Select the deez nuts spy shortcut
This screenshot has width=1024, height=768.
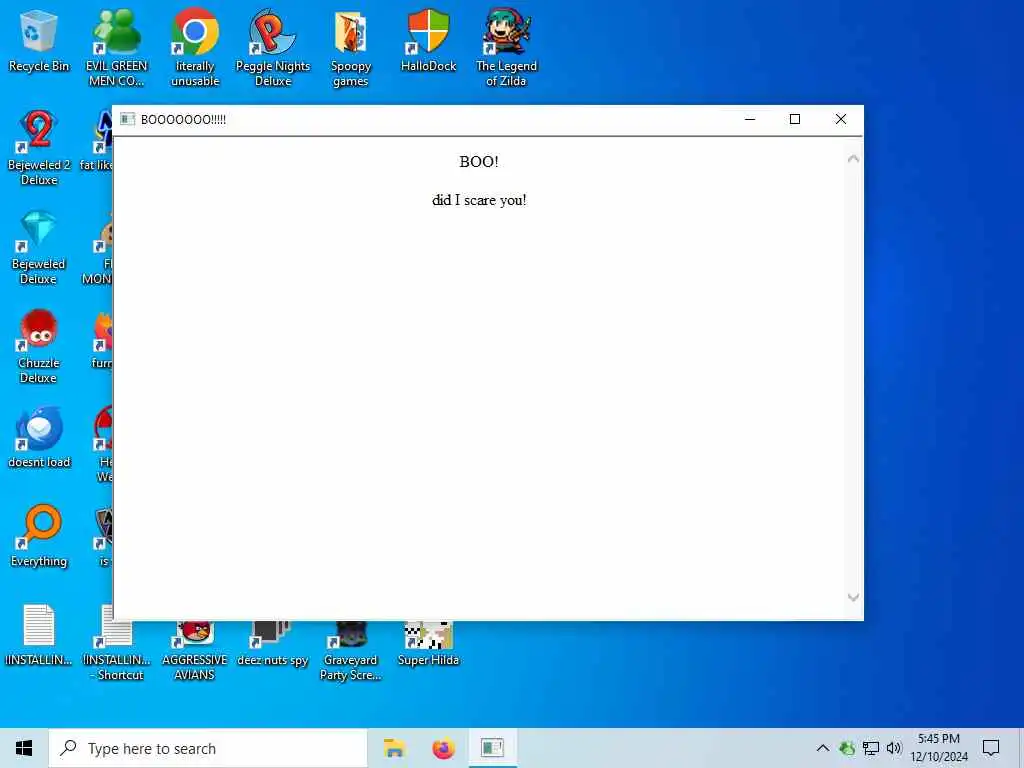(273, 644)
